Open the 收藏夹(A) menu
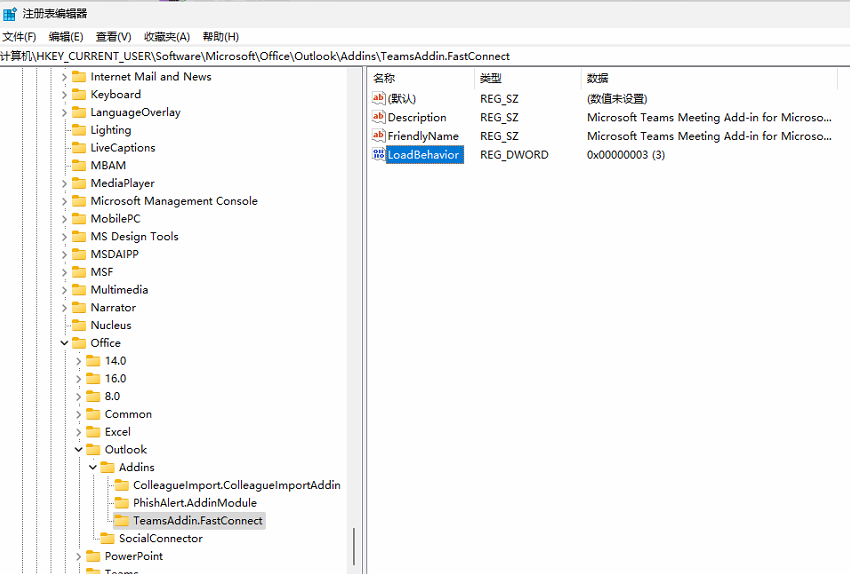 (166, 36)
